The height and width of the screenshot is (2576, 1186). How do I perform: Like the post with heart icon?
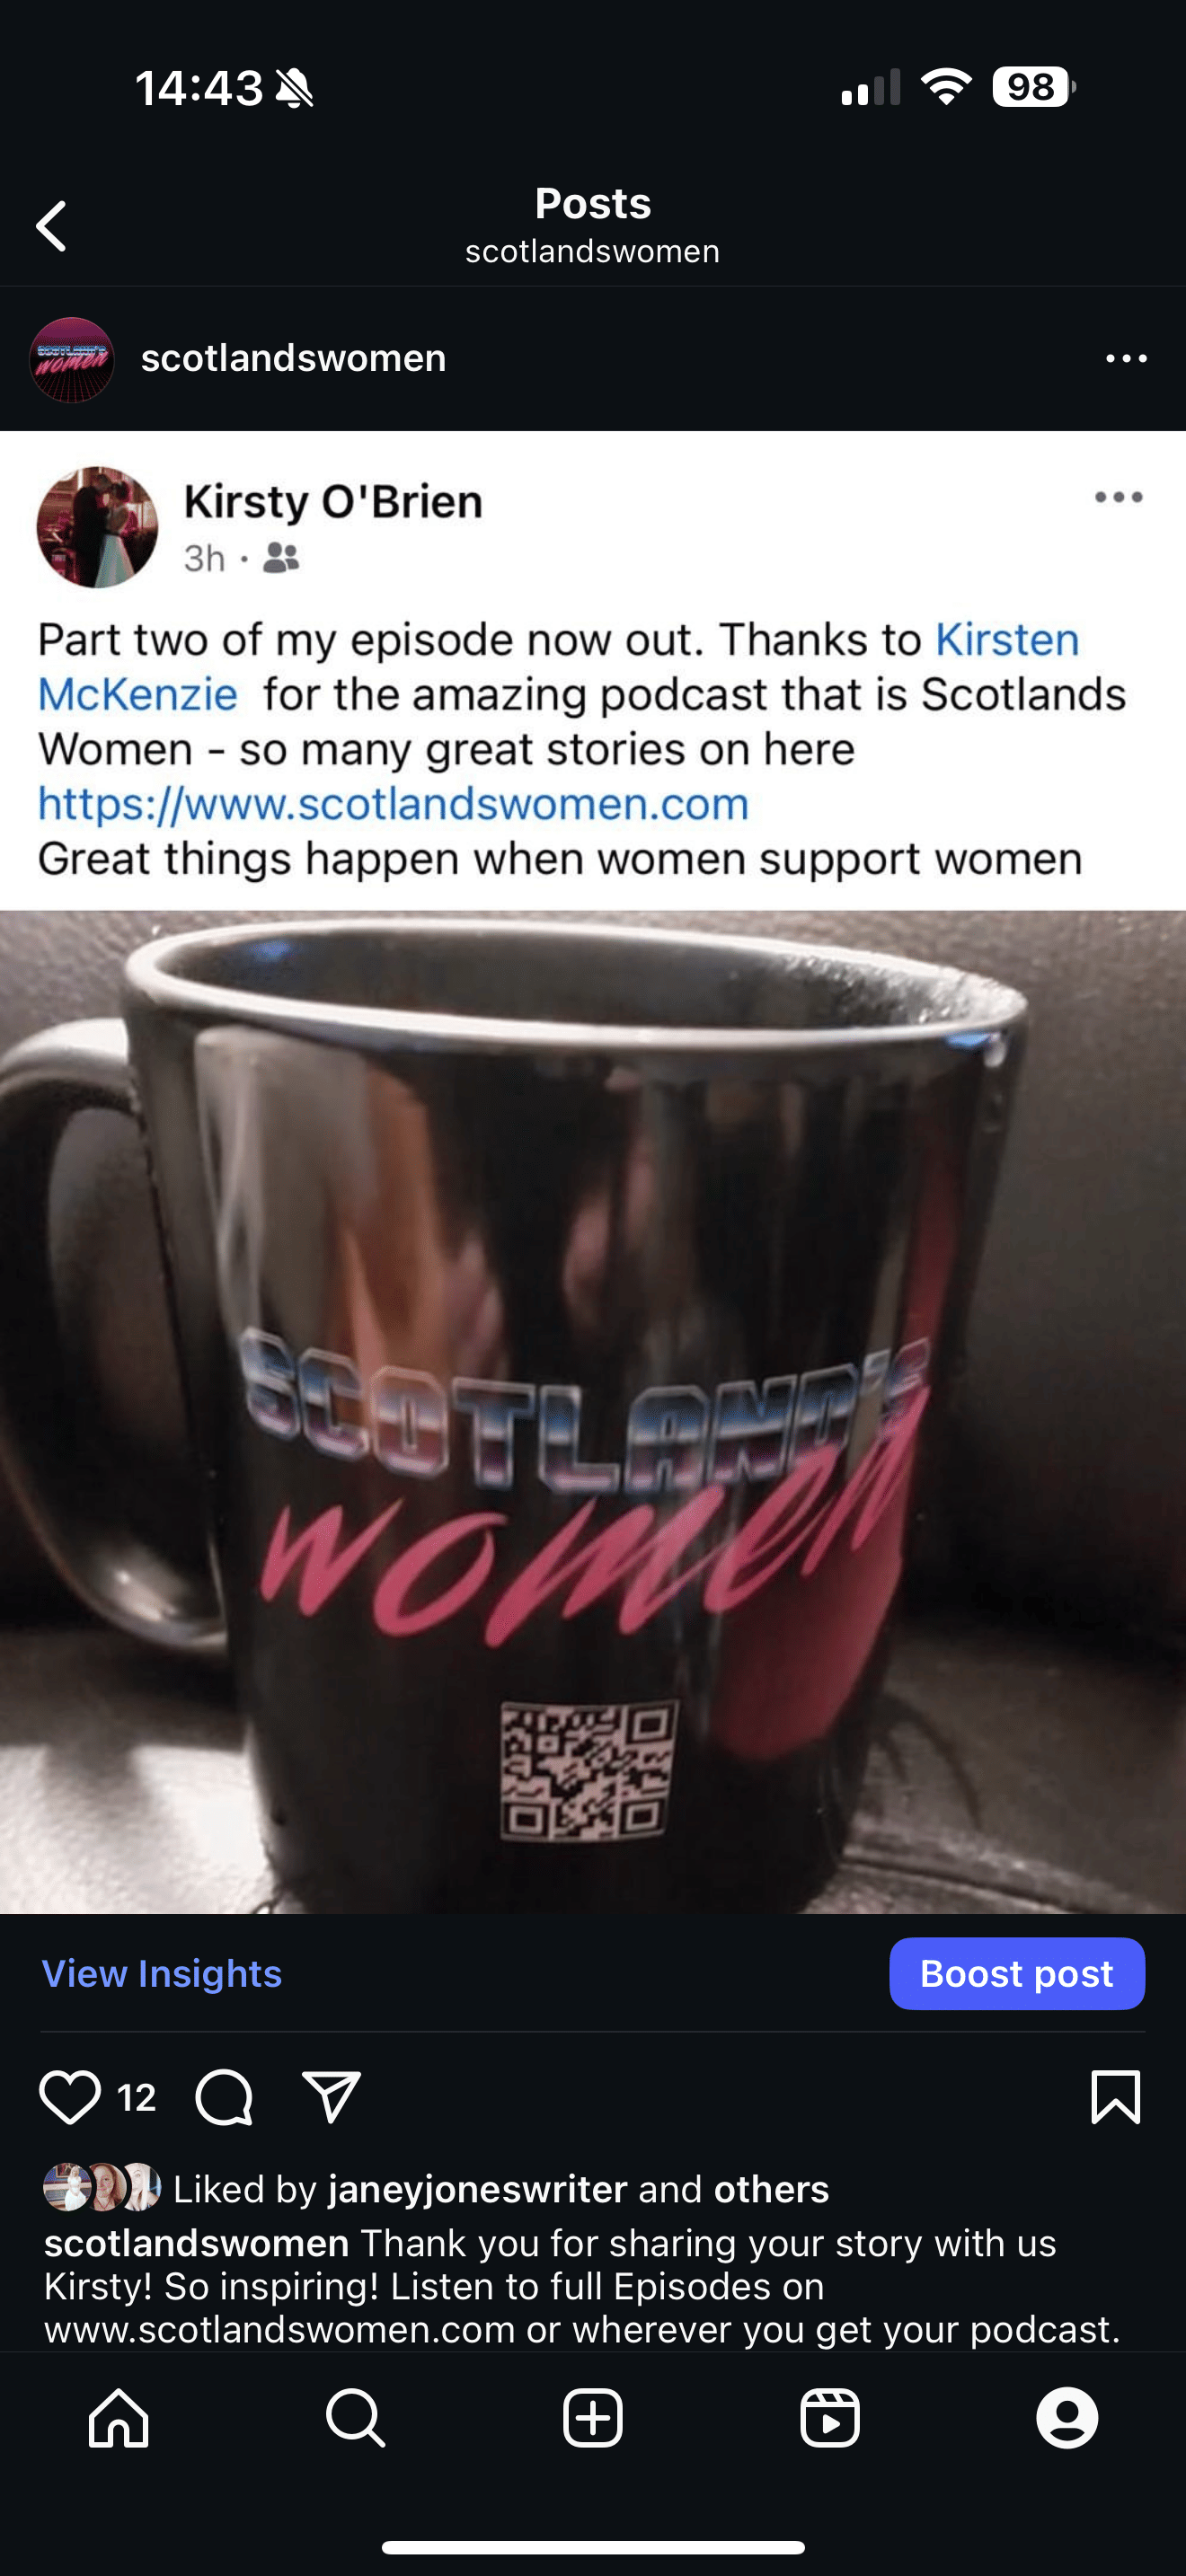70,2096
